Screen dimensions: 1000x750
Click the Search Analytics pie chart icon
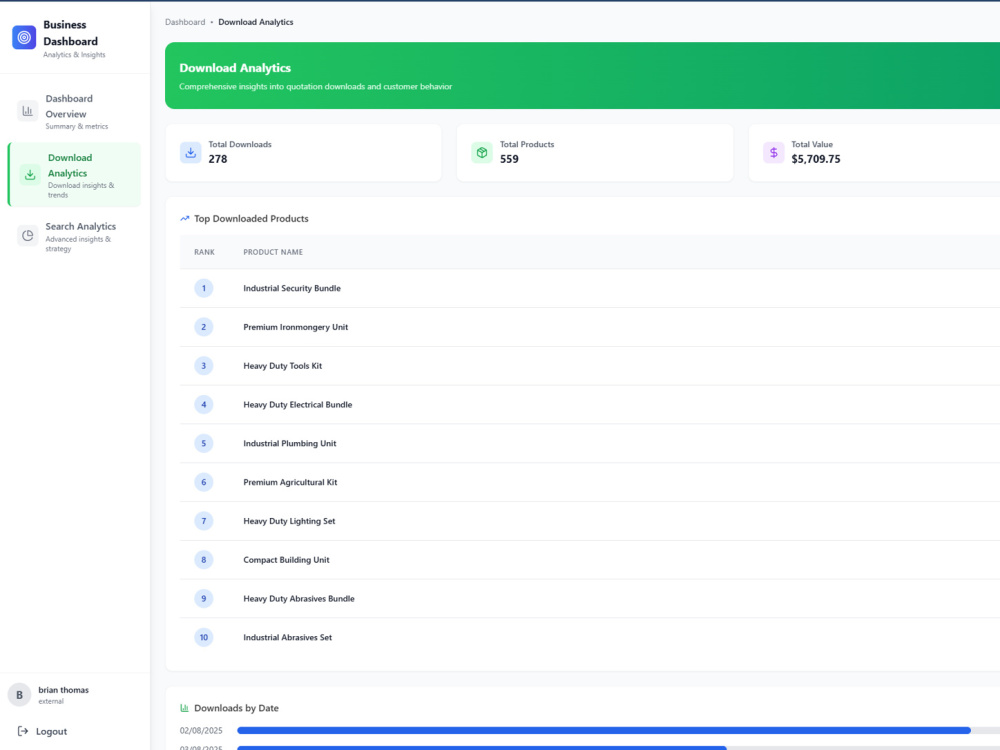pos(27,236)
